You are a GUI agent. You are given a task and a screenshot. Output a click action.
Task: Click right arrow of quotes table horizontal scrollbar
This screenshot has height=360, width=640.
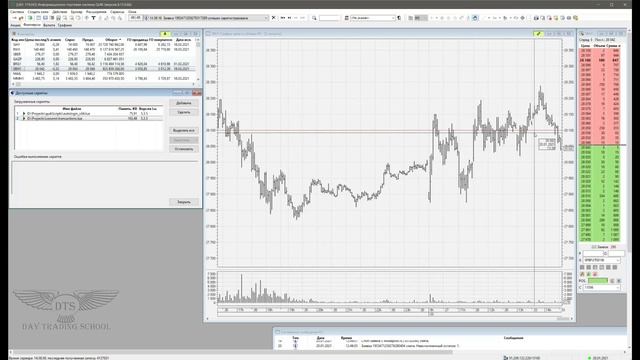tap(193, 84)
